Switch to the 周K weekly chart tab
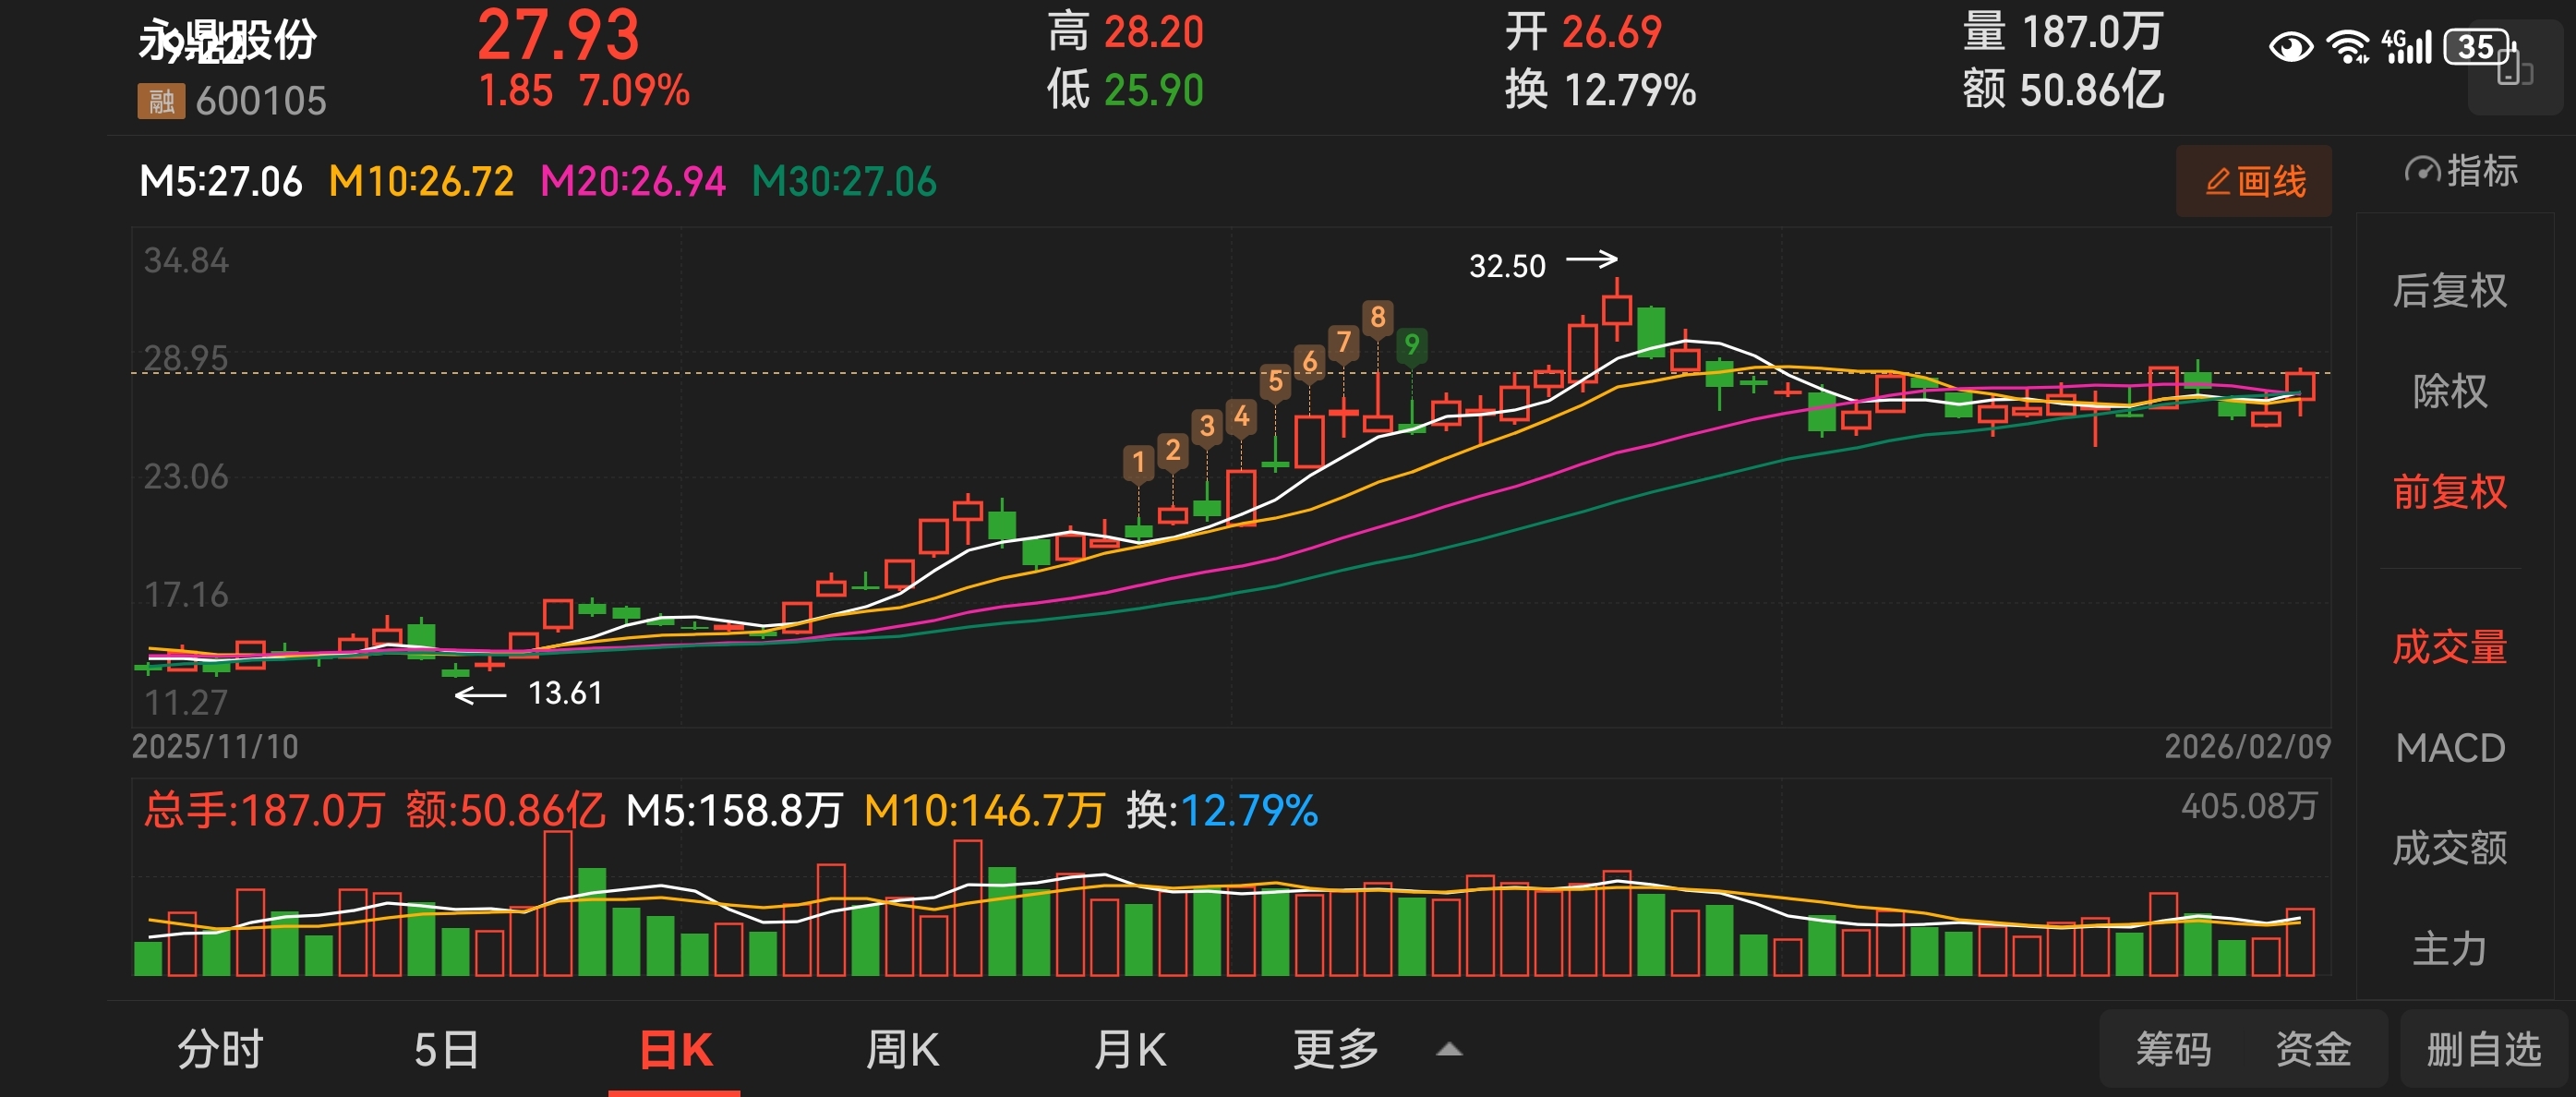This screenshot has height=1097, width=2576. pos(902,1050)
